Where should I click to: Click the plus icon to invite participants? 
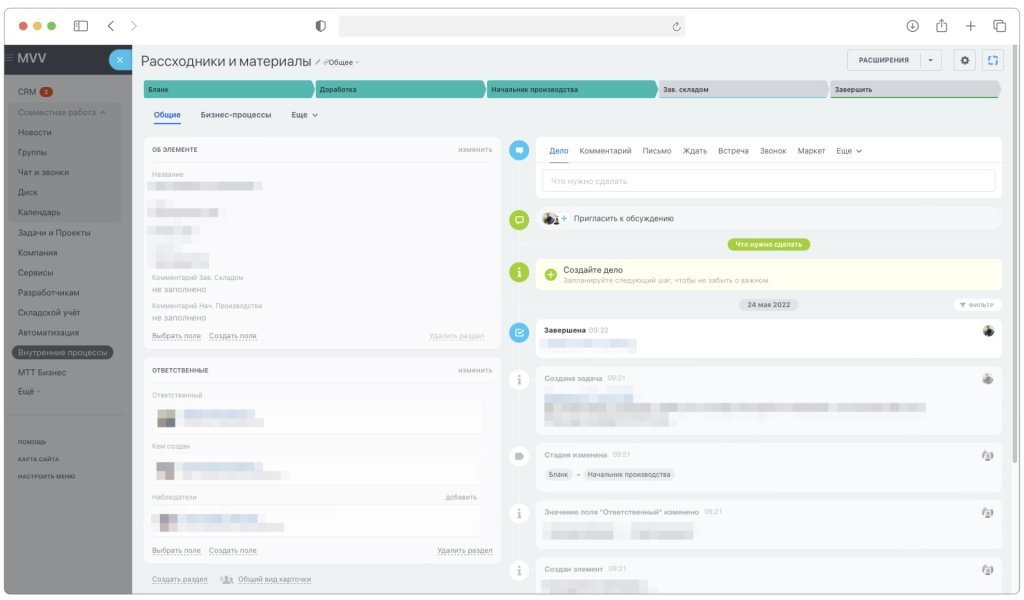pyautogui.click(x=564, y=219)
